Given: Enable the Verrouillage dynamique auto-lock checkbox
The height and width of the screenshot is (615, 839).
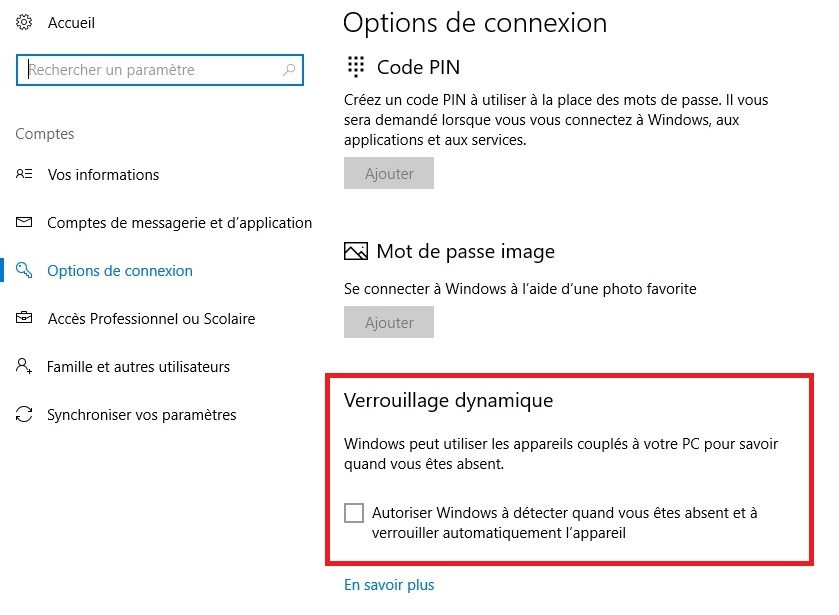Looking at the screenshot, I should [354, 513].
